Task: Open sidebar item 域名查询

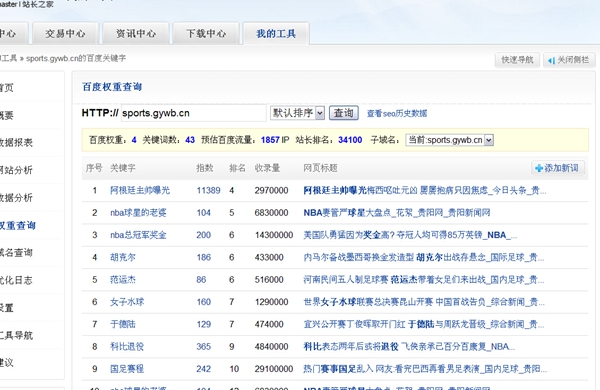Action: pos(16,253)
